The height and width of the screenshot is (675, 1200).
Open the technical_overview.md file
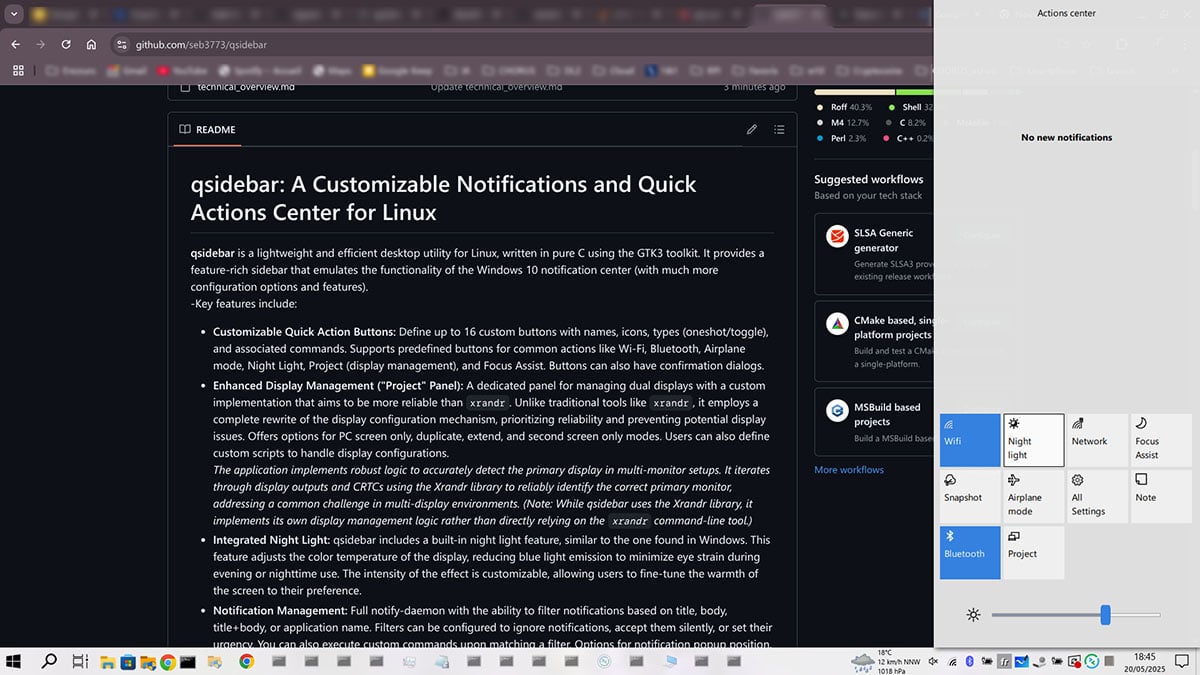point(245,87)
